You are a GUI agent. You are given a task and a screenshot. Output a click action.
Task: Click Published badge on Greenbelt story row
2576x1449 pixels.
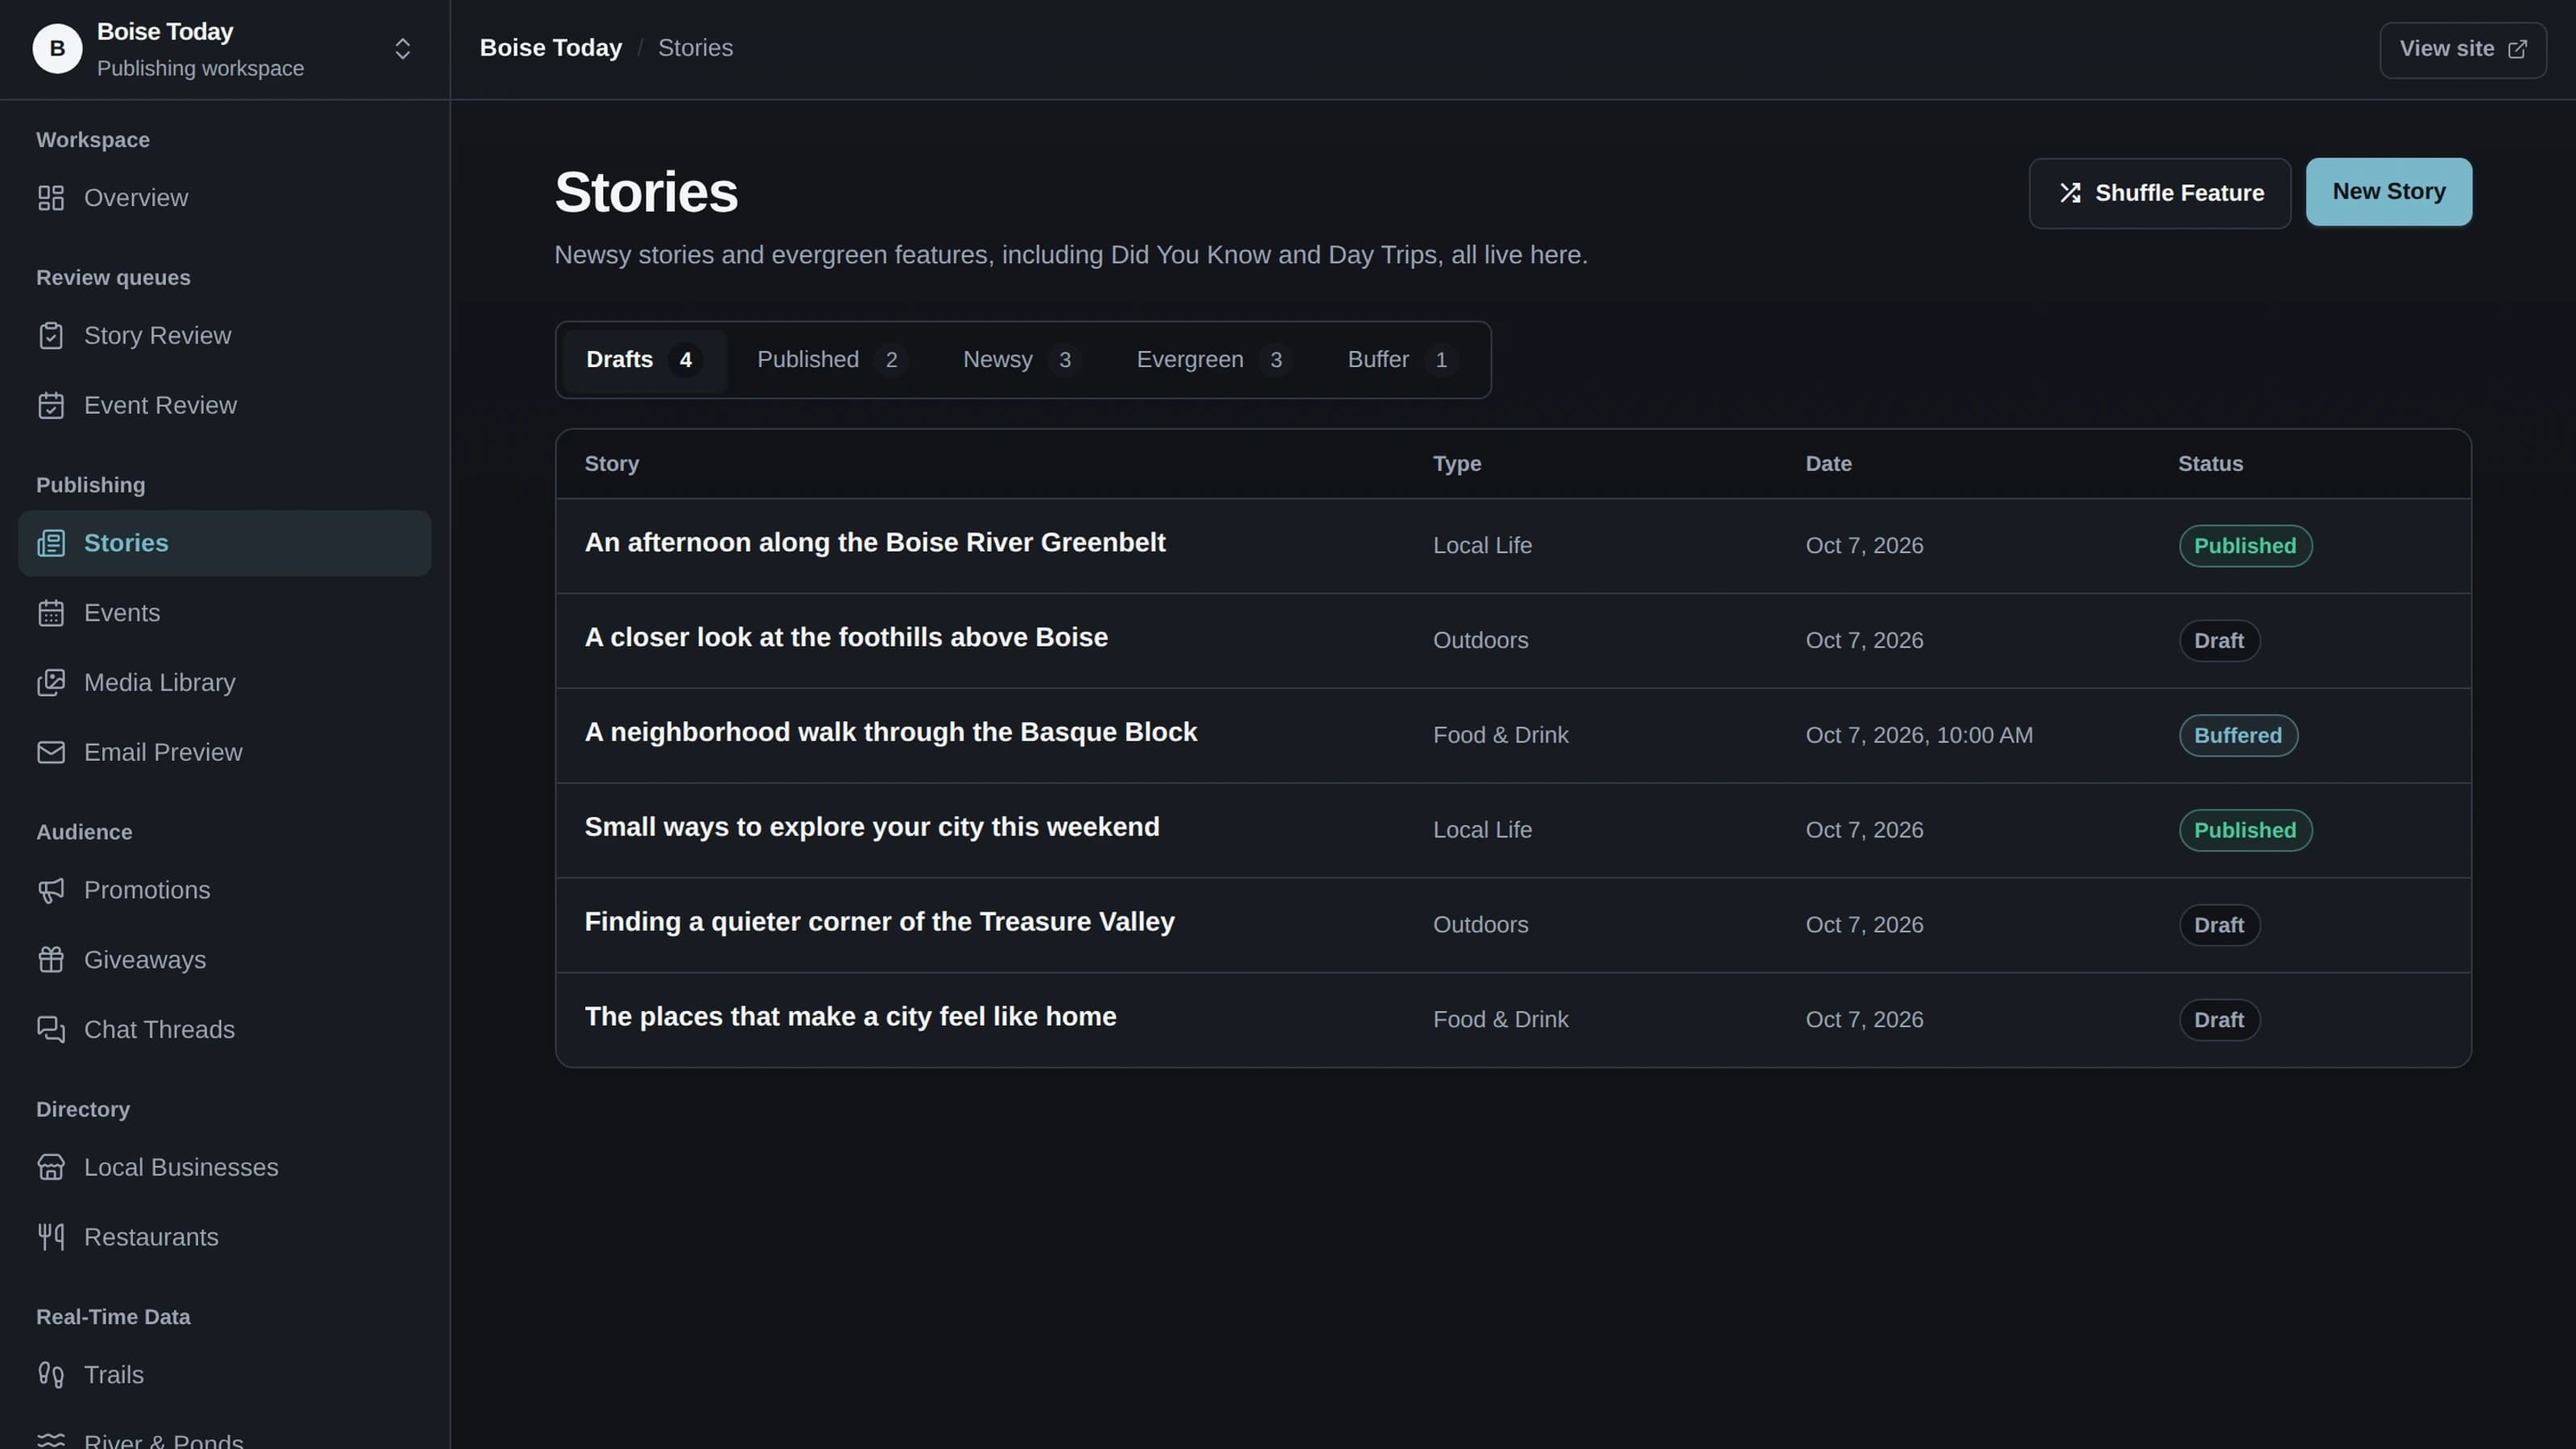(x=2245, y=546)
